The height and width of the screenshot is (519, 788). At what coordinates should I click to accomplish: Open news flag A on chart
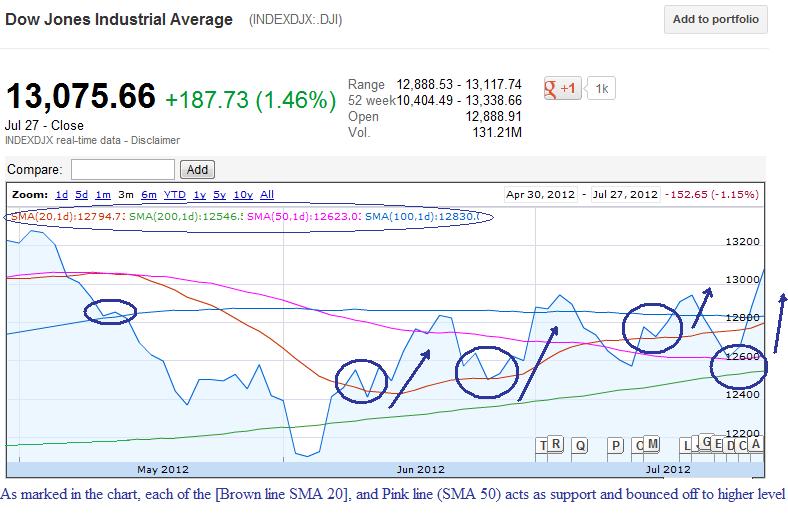[x=755, y=444]
